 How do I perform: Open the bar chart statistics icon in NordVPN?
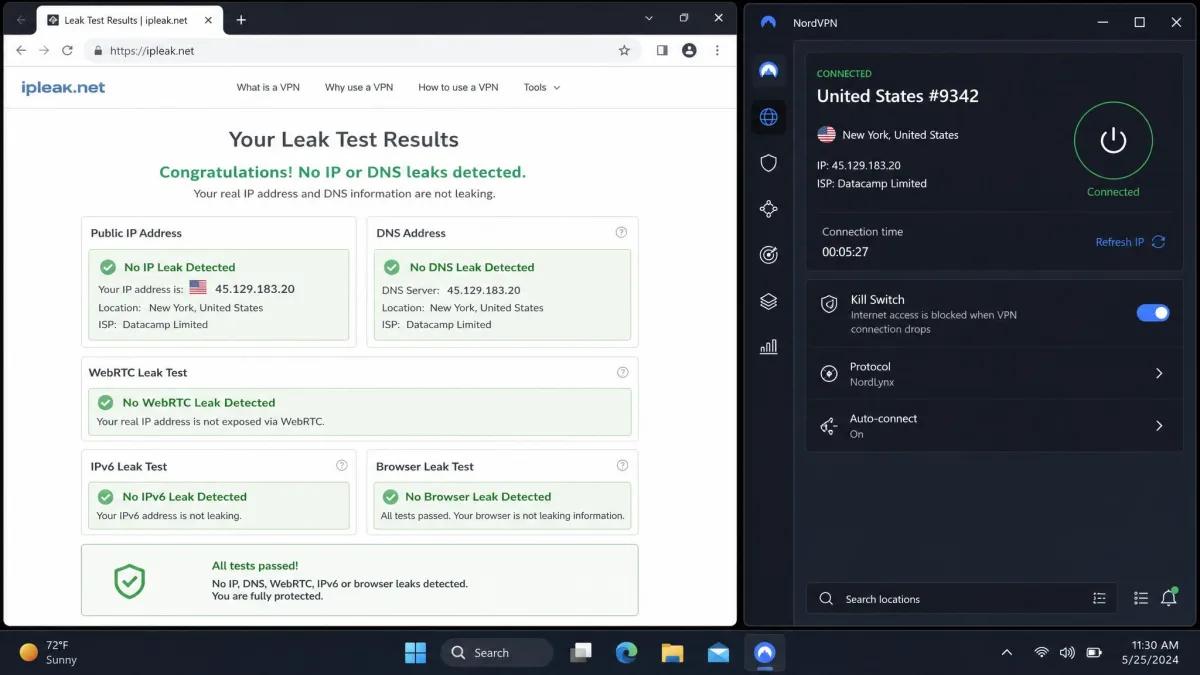[768, 347]
